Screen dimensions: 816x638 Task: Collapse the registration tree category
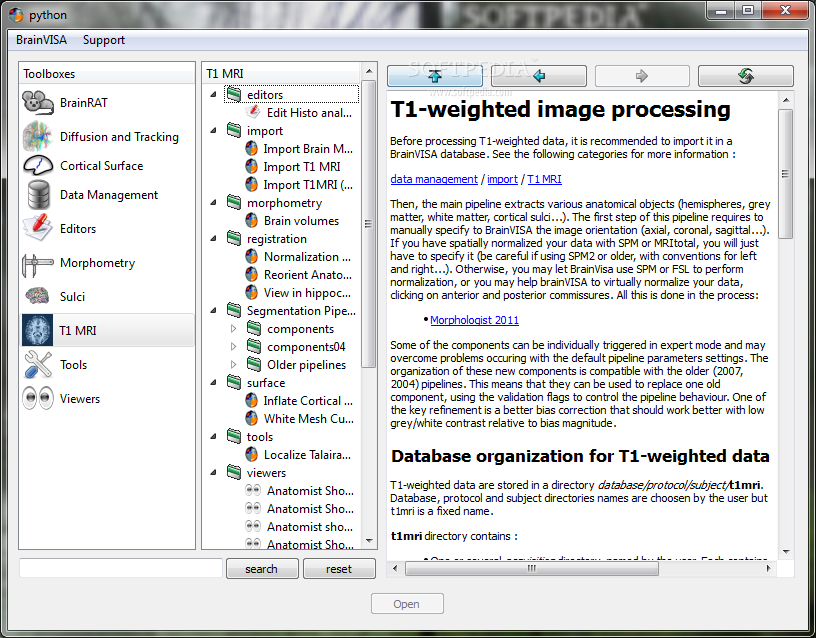click(214, 238)
